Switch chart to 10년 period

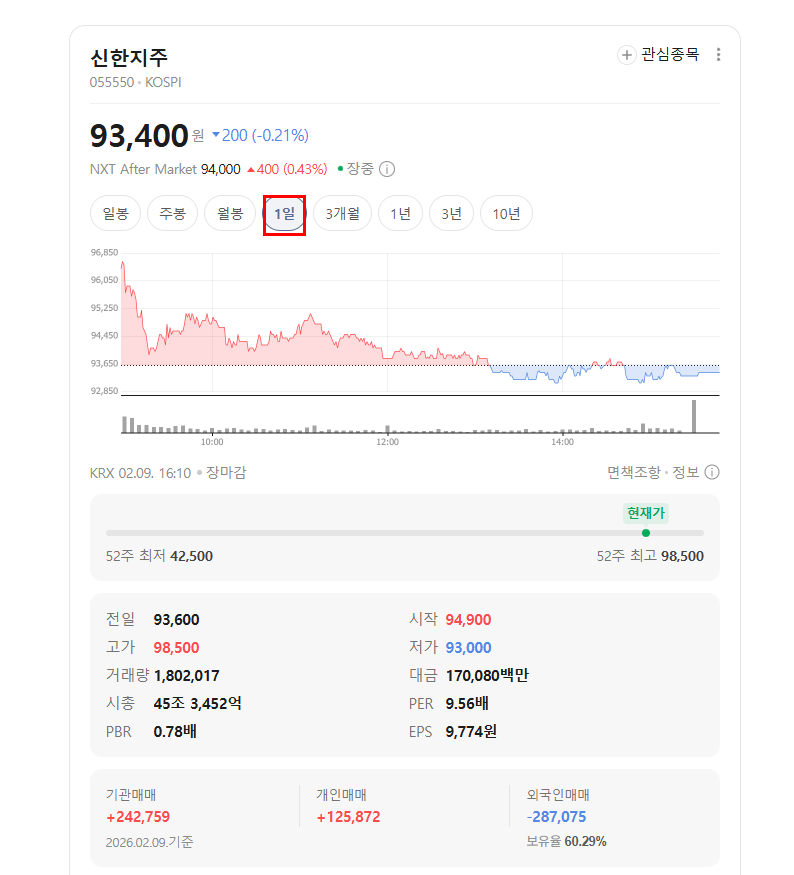point(506,213)
